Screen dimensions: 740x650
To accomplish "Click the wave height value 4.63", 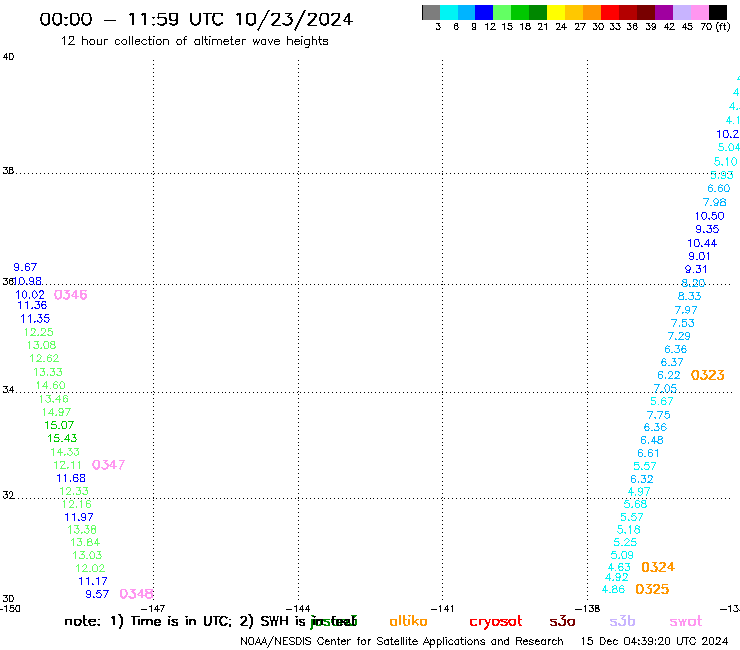I will (x=619, y=567).
